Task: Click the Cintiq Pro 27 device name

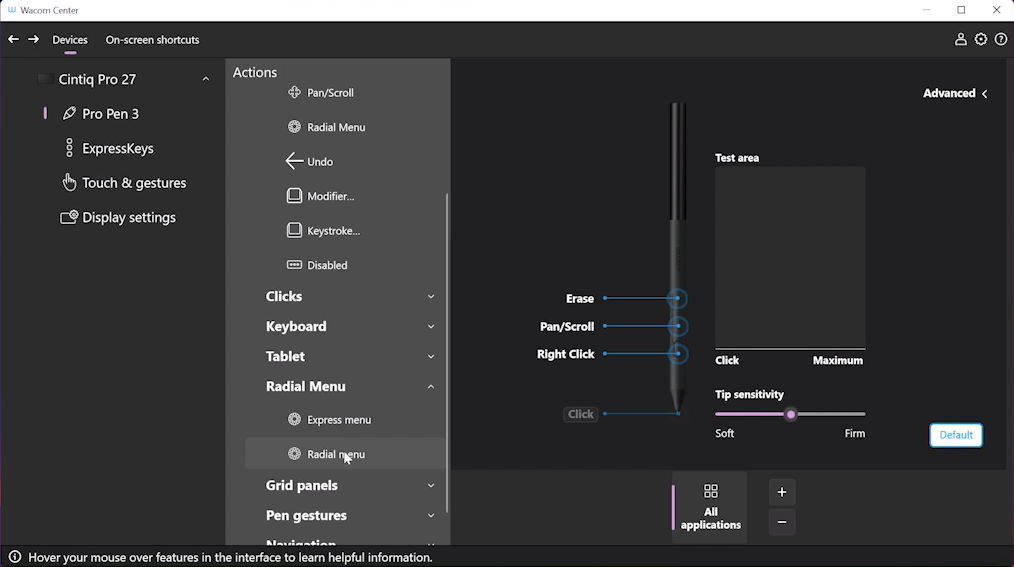Action: point(97,79)
